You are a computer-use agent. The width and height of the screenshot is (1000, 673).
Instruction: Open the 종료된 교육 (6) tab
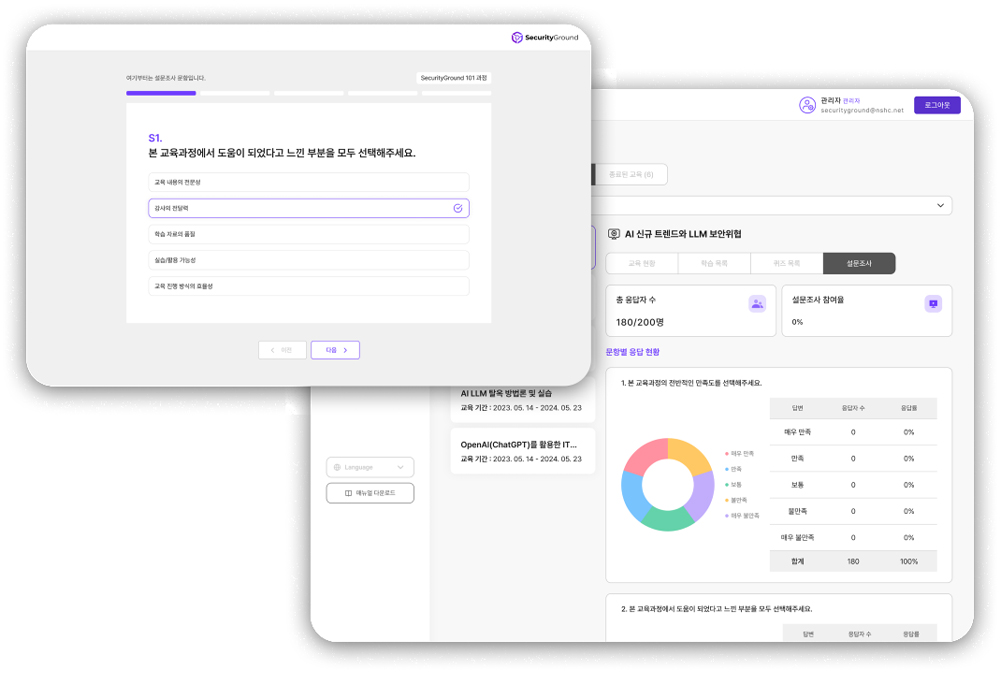631,175
